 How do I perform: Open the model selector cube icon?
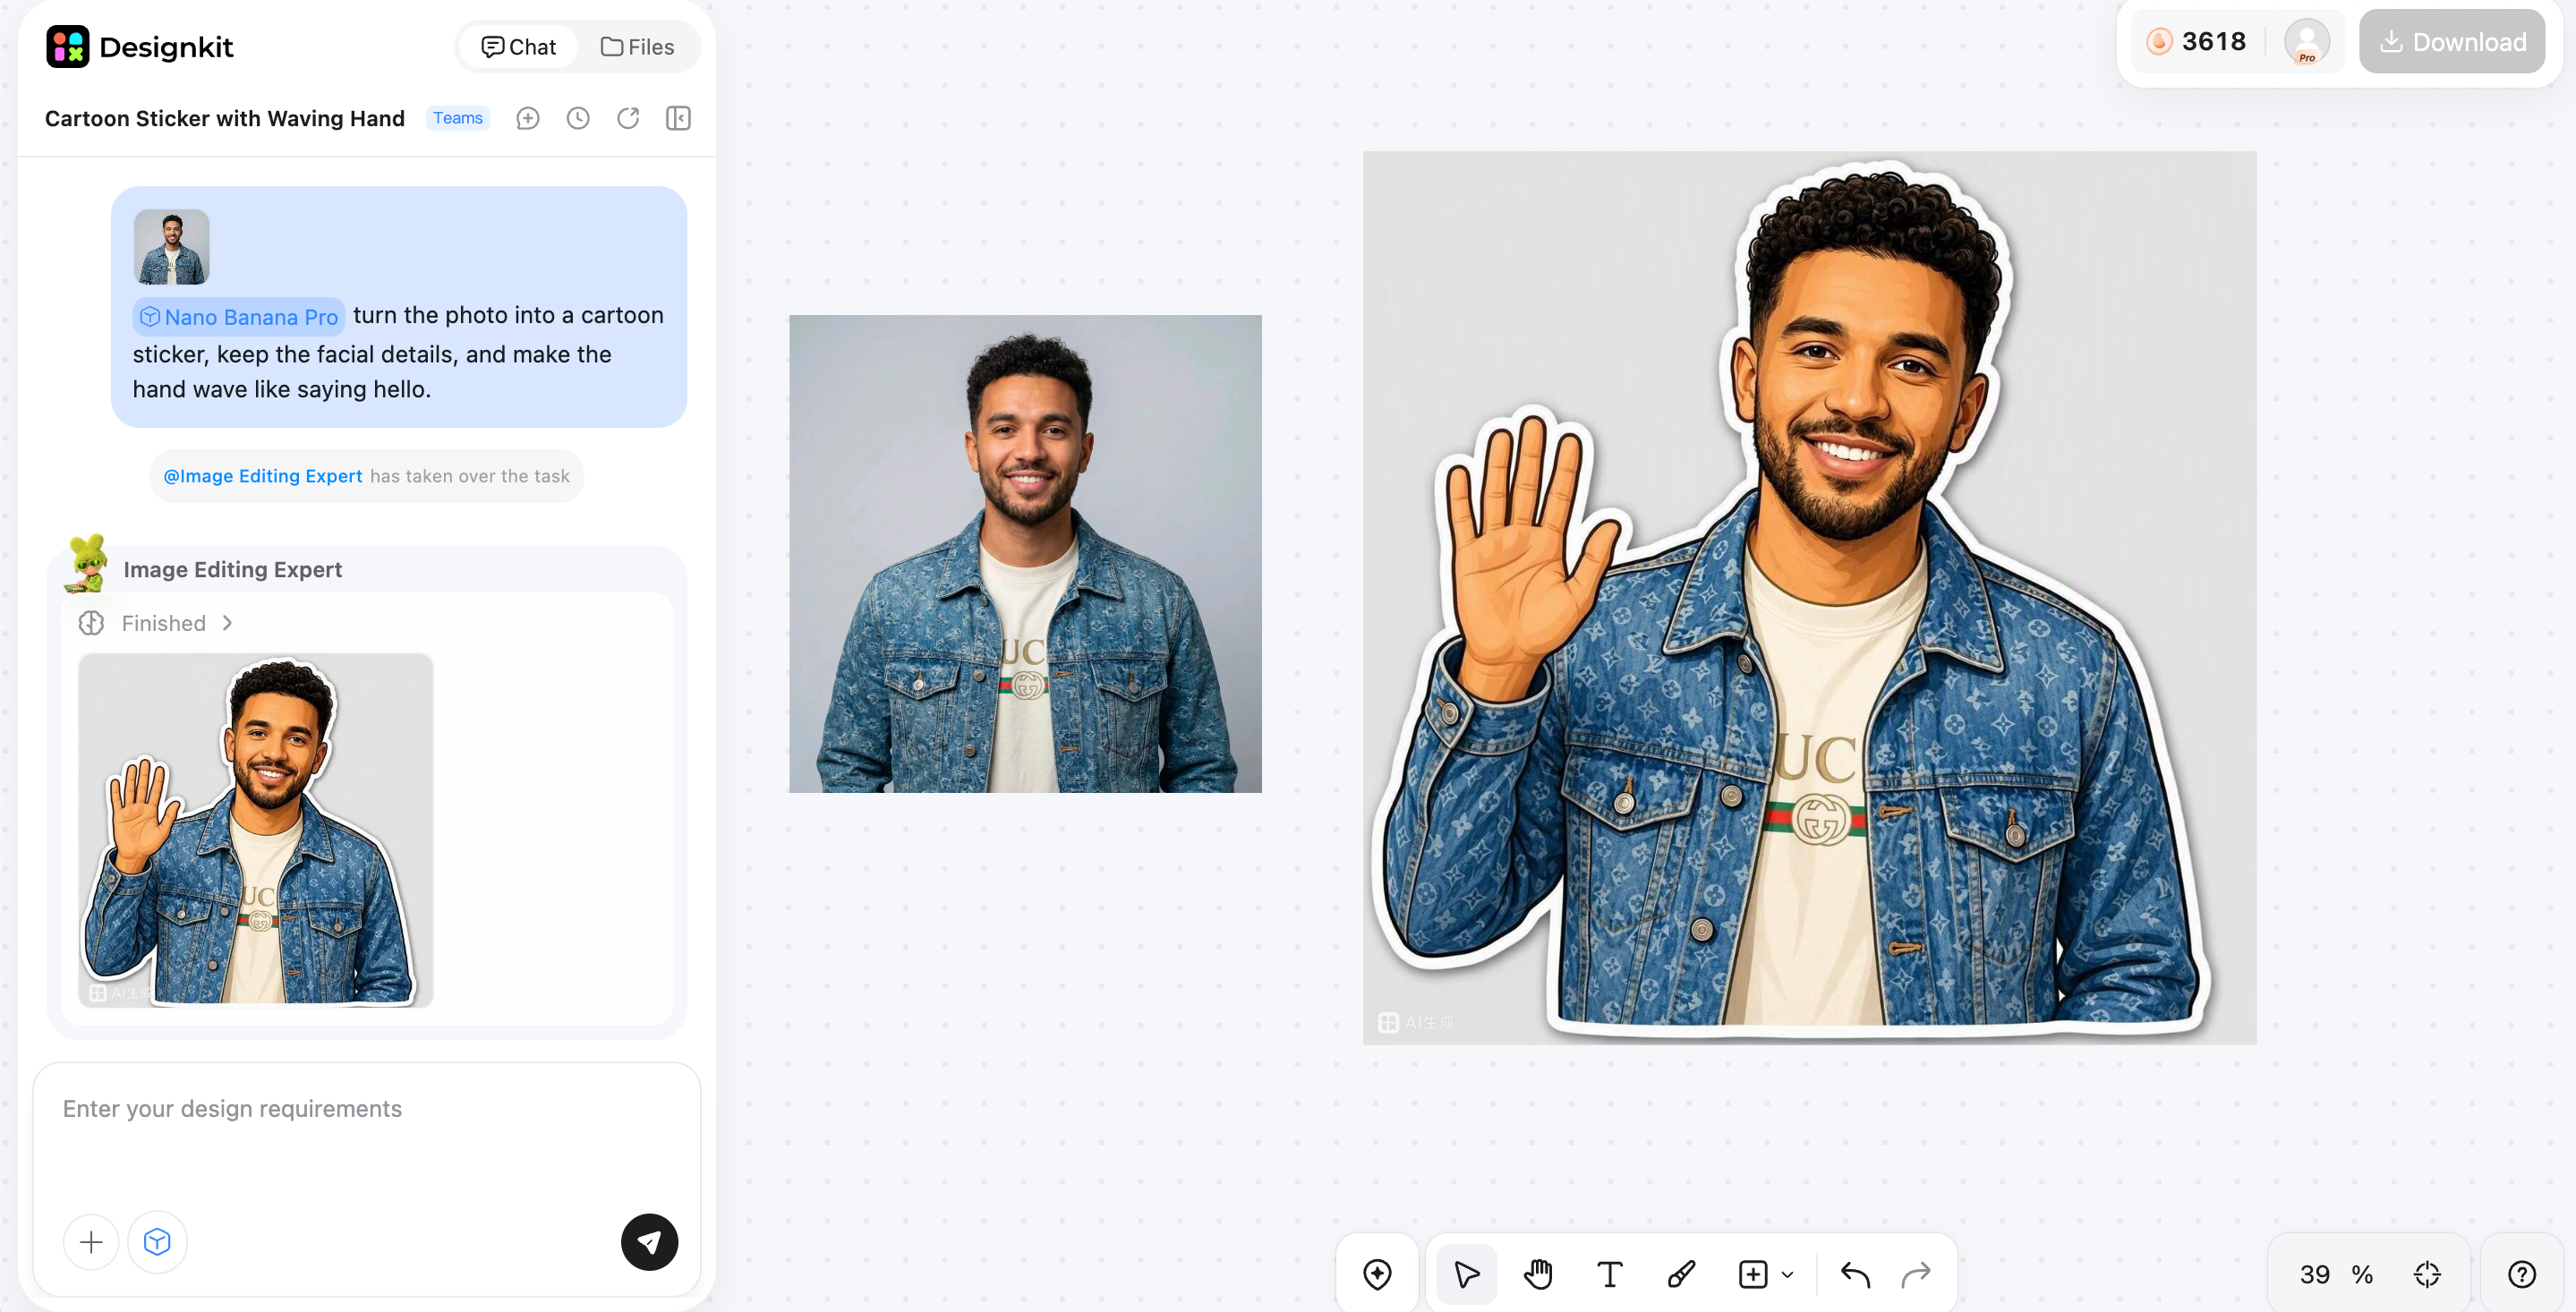tap(157, 1242)
